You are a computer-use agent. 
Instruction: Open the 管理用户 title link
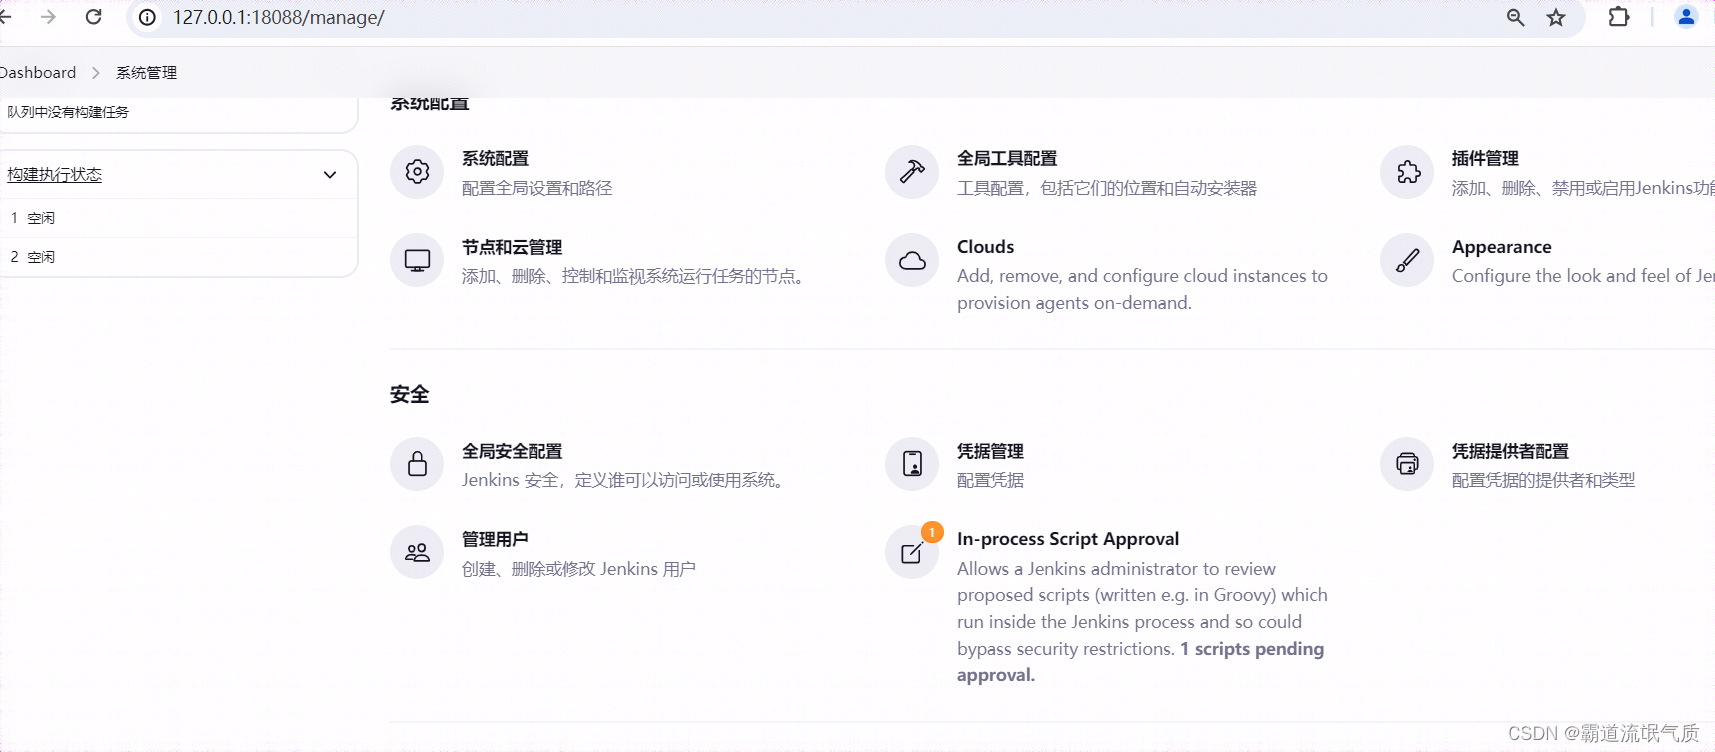pos(495,539)
